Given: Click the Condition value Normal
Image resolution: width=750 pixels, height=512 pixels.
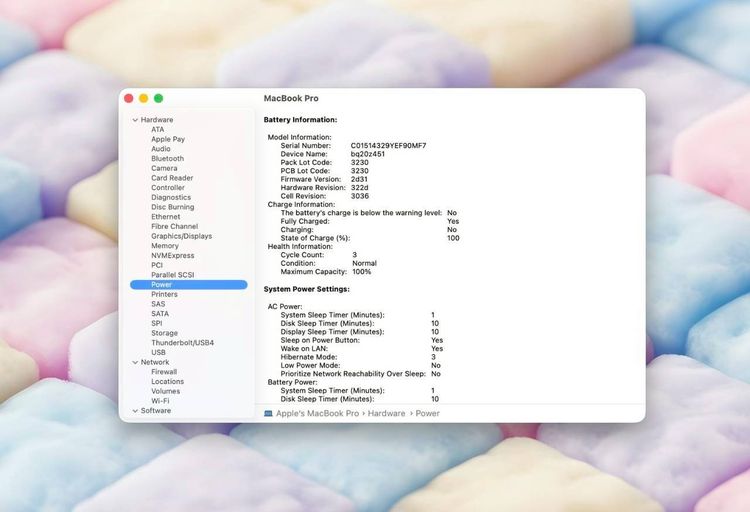Looking at the screenshot, I should [x=364, y=263].
